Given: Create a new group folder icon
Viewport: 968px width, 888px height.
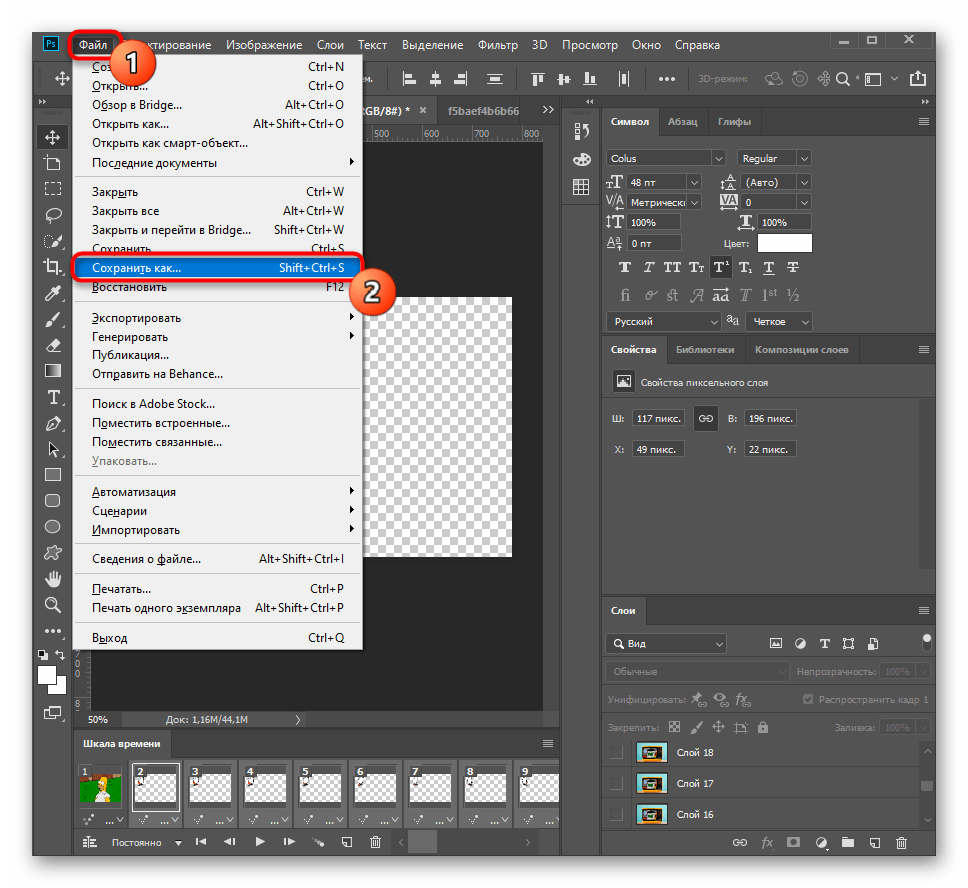Looking at the screenshot, I should (x=848, y=842).
